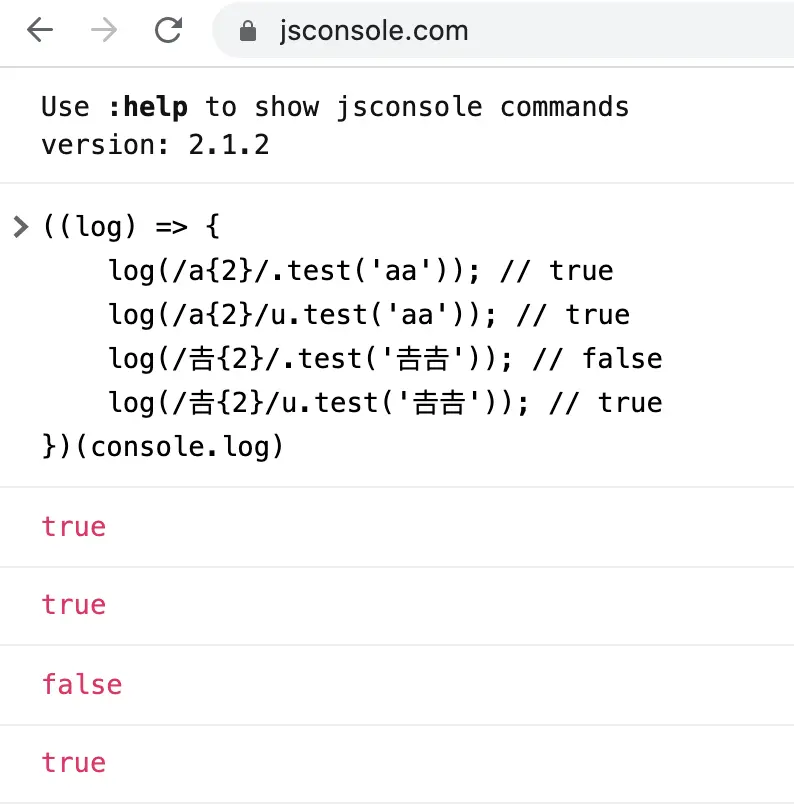This screenshot has height=804, width=794.
Task: Click the "show jsconsole commands" text
Action: pos(442,107)
